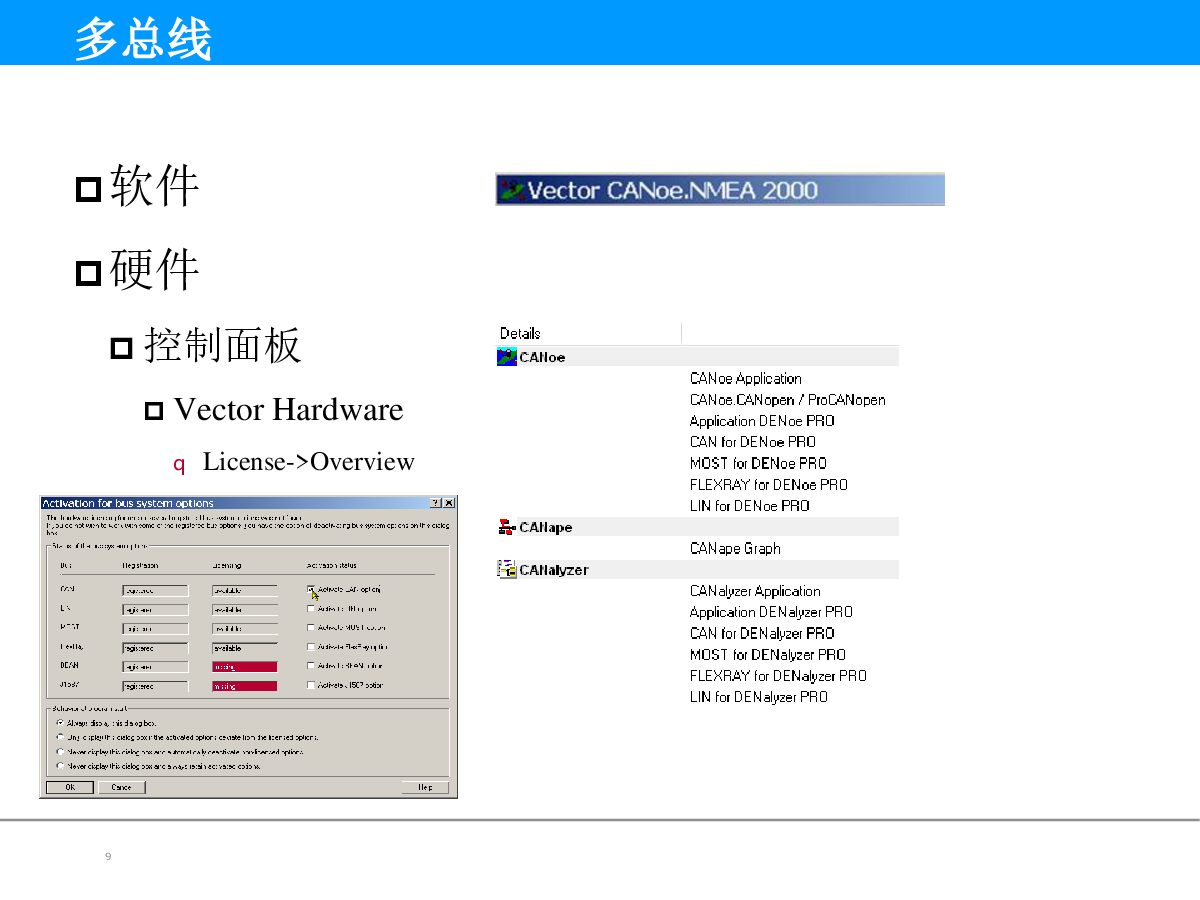
Task: Choose 'Never display and always retain' radio option
Action: 60,766
